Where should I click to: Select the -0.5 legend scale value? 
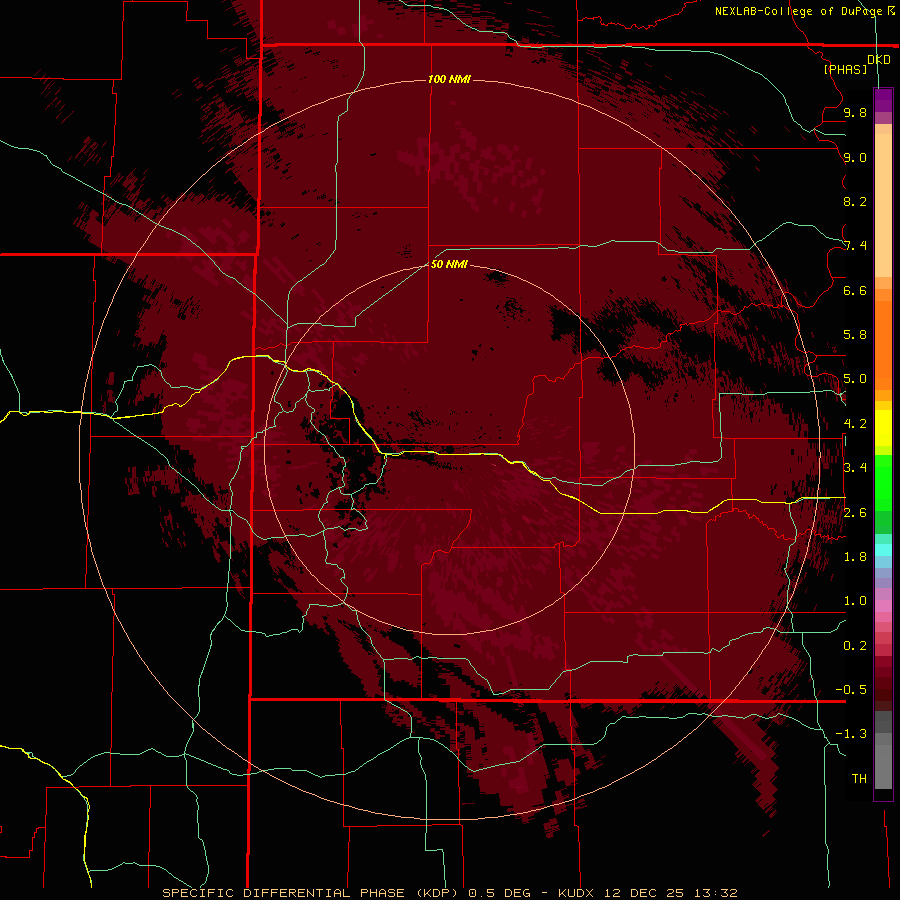tap(851, 690)
